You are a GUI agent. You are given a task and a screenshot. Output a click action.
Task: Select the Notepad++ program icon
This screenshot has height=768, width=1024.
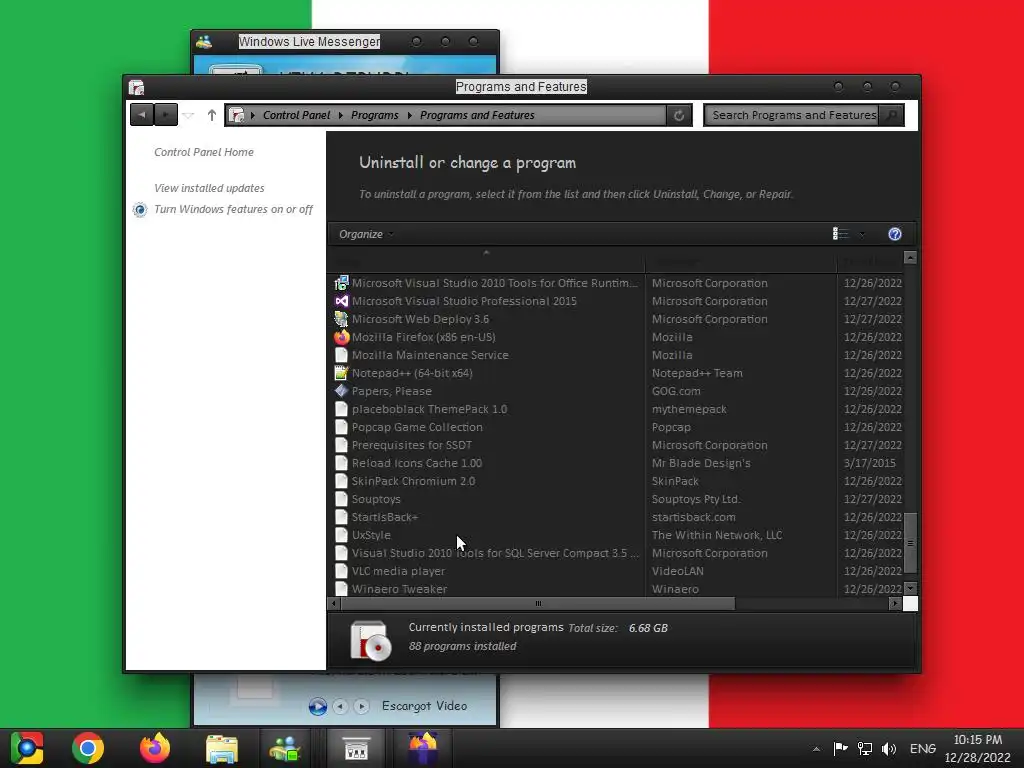click(341, 373)
